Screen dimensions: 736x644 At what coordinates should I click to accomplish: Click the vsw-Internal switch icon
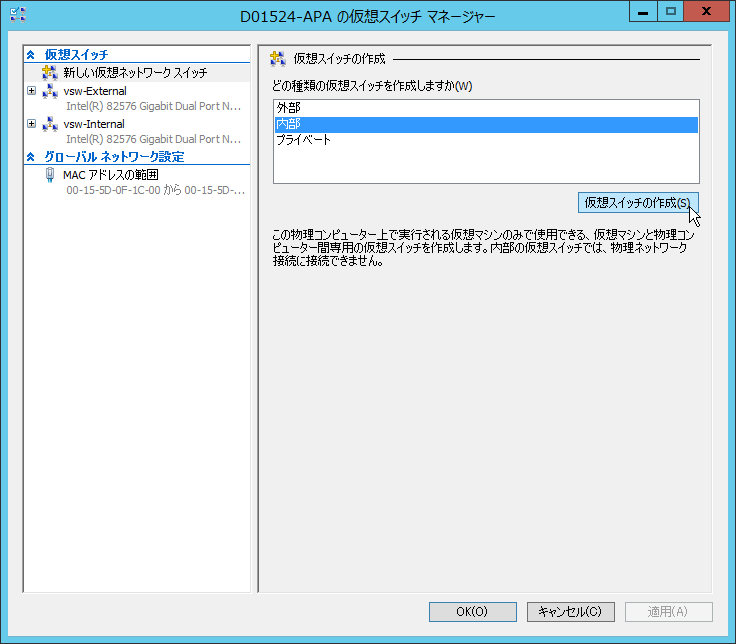point(50,124)
